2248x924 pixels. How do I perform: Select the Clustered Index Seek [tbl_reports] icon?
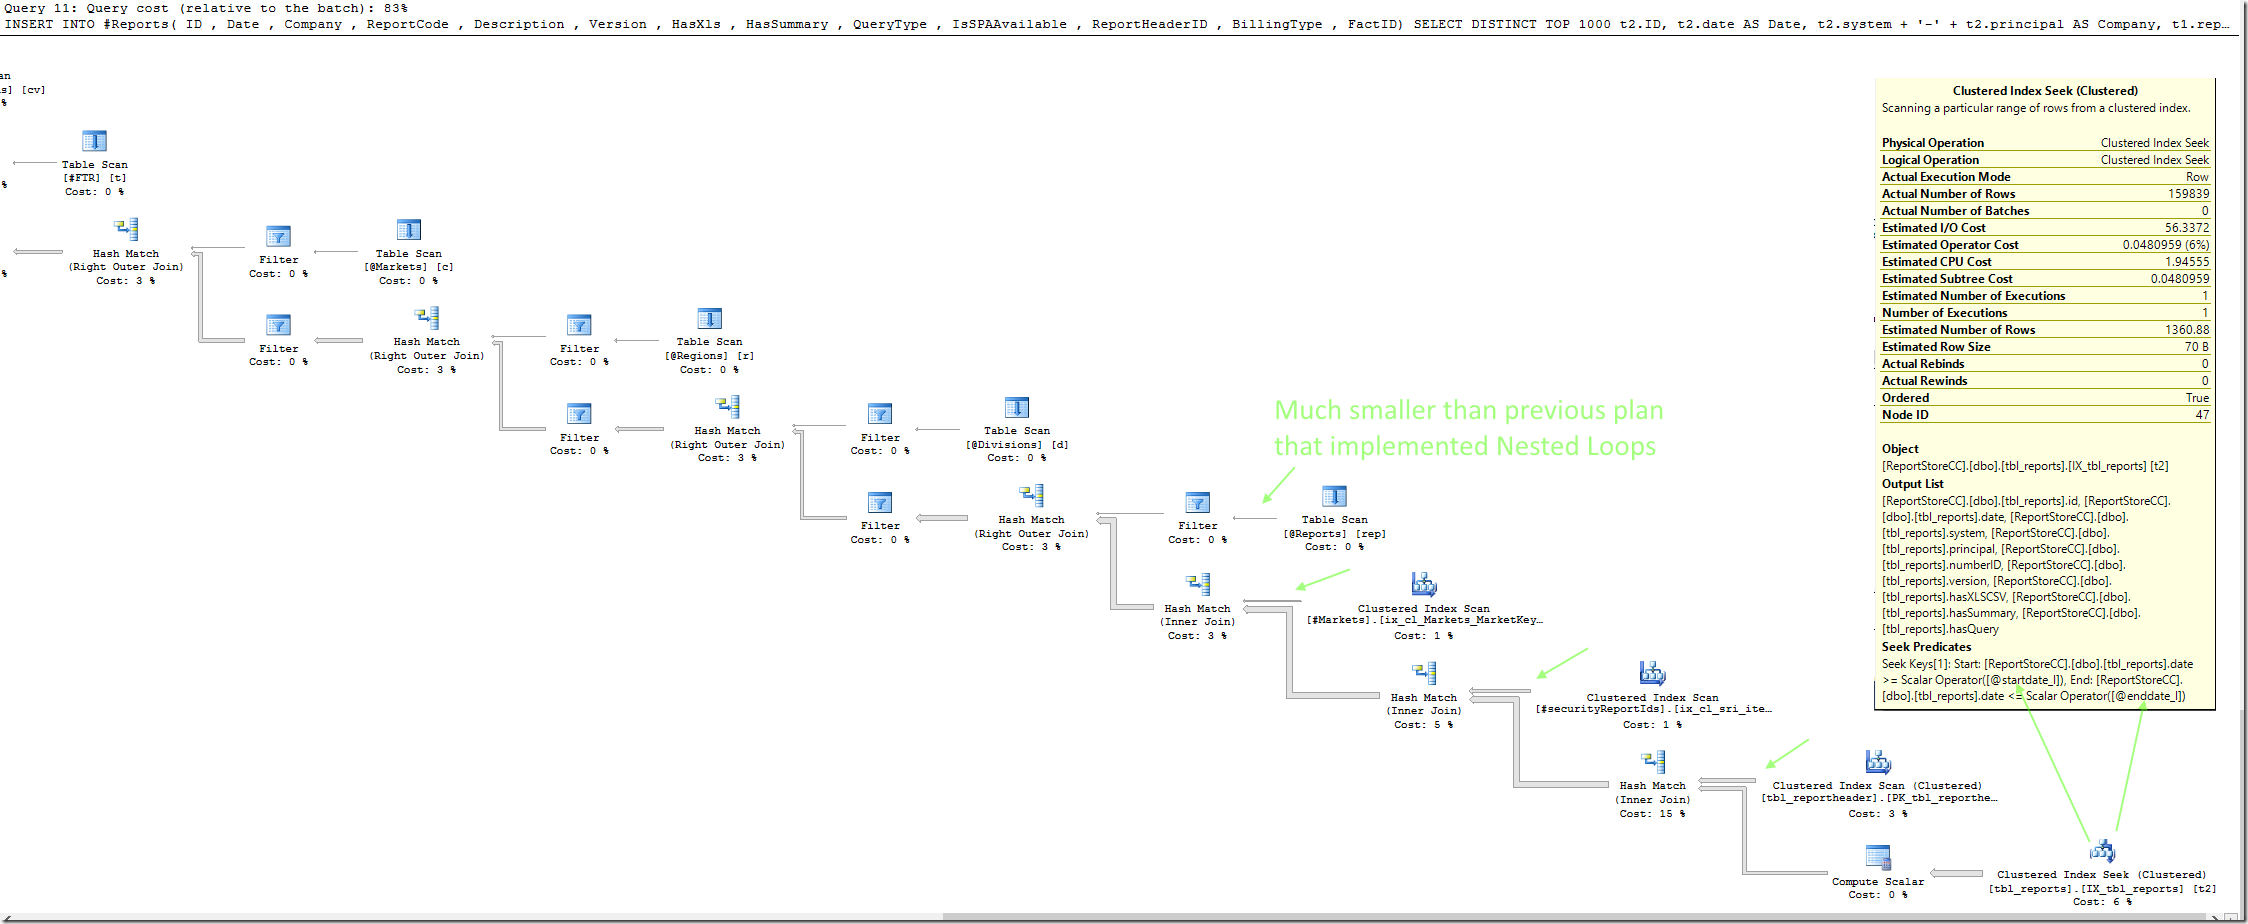pos(2102,851)
